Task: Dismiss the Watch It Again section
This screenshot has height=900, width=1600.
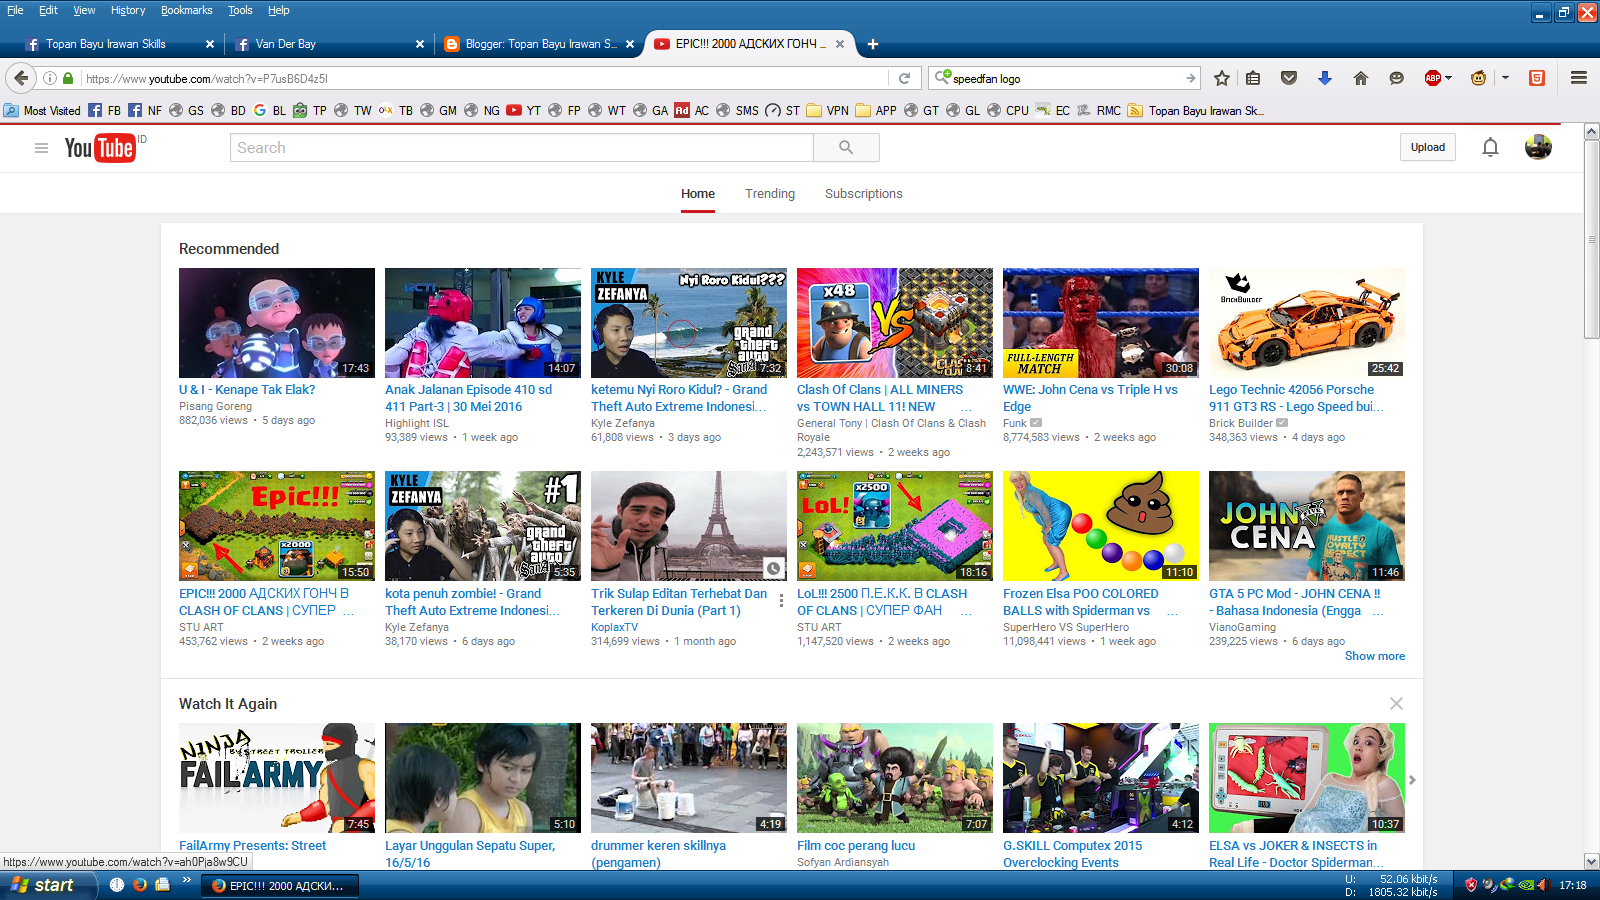Action: 1396,704
